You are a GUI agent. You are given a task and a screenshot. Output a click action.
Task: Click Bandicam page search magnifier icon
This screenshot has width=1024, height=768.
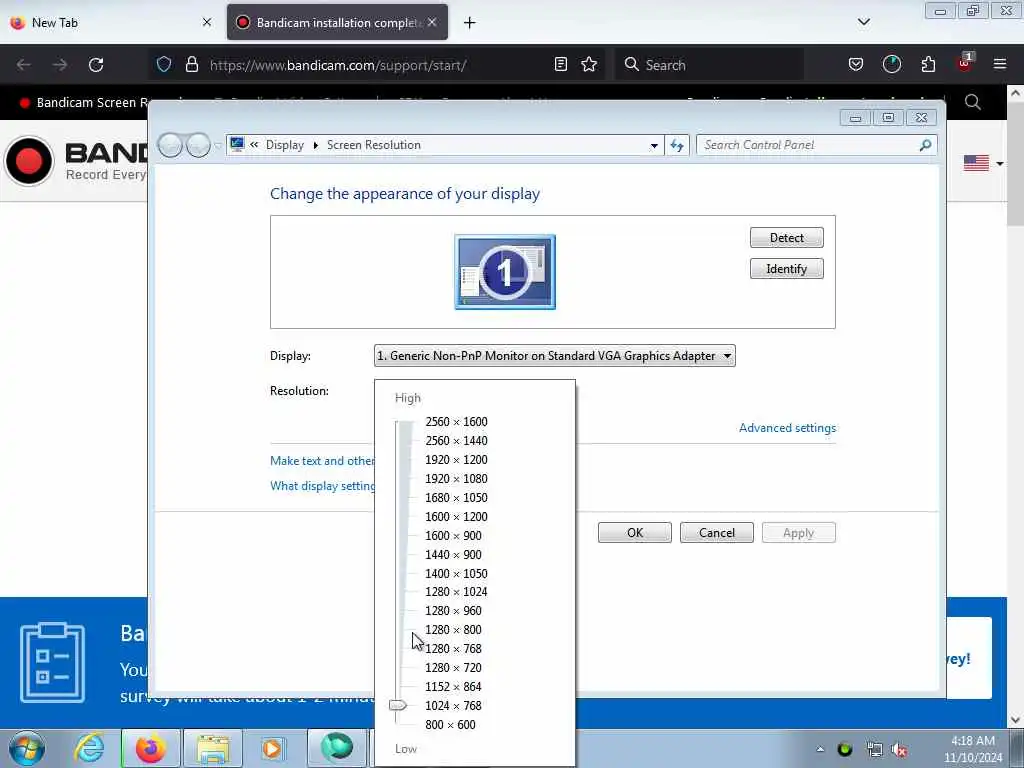coord(972,102)
